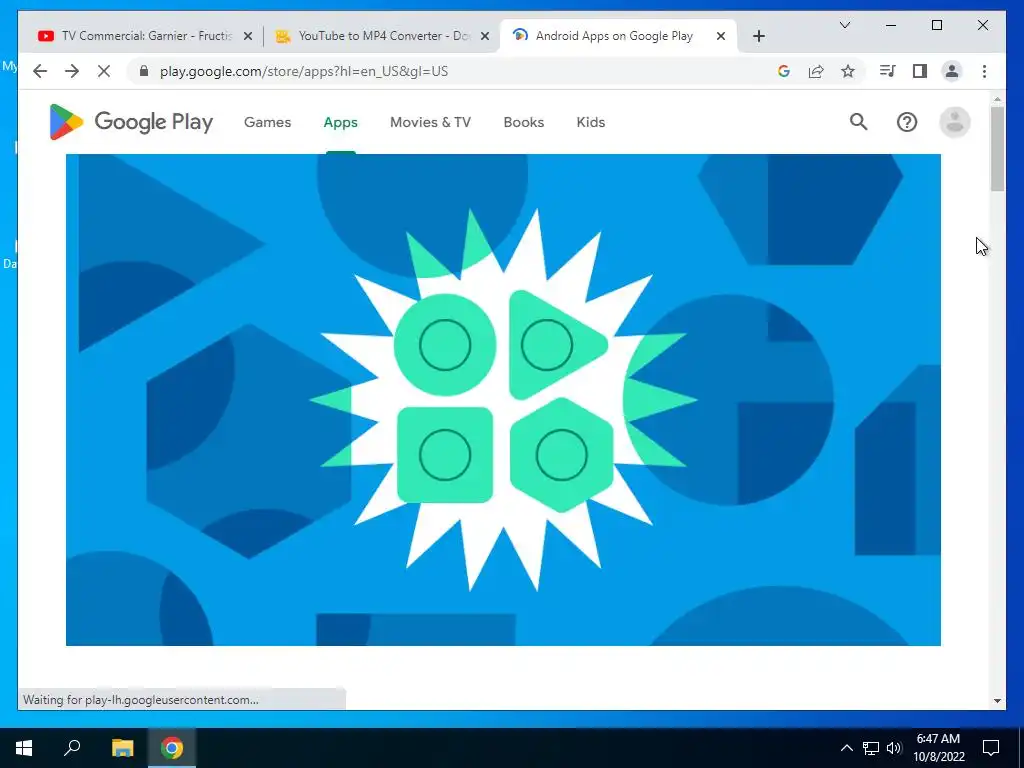Open Chrome three-dot menu
Image resolution: width=1024 pixels, height=768 pixels.
click(x=984, y=71)
